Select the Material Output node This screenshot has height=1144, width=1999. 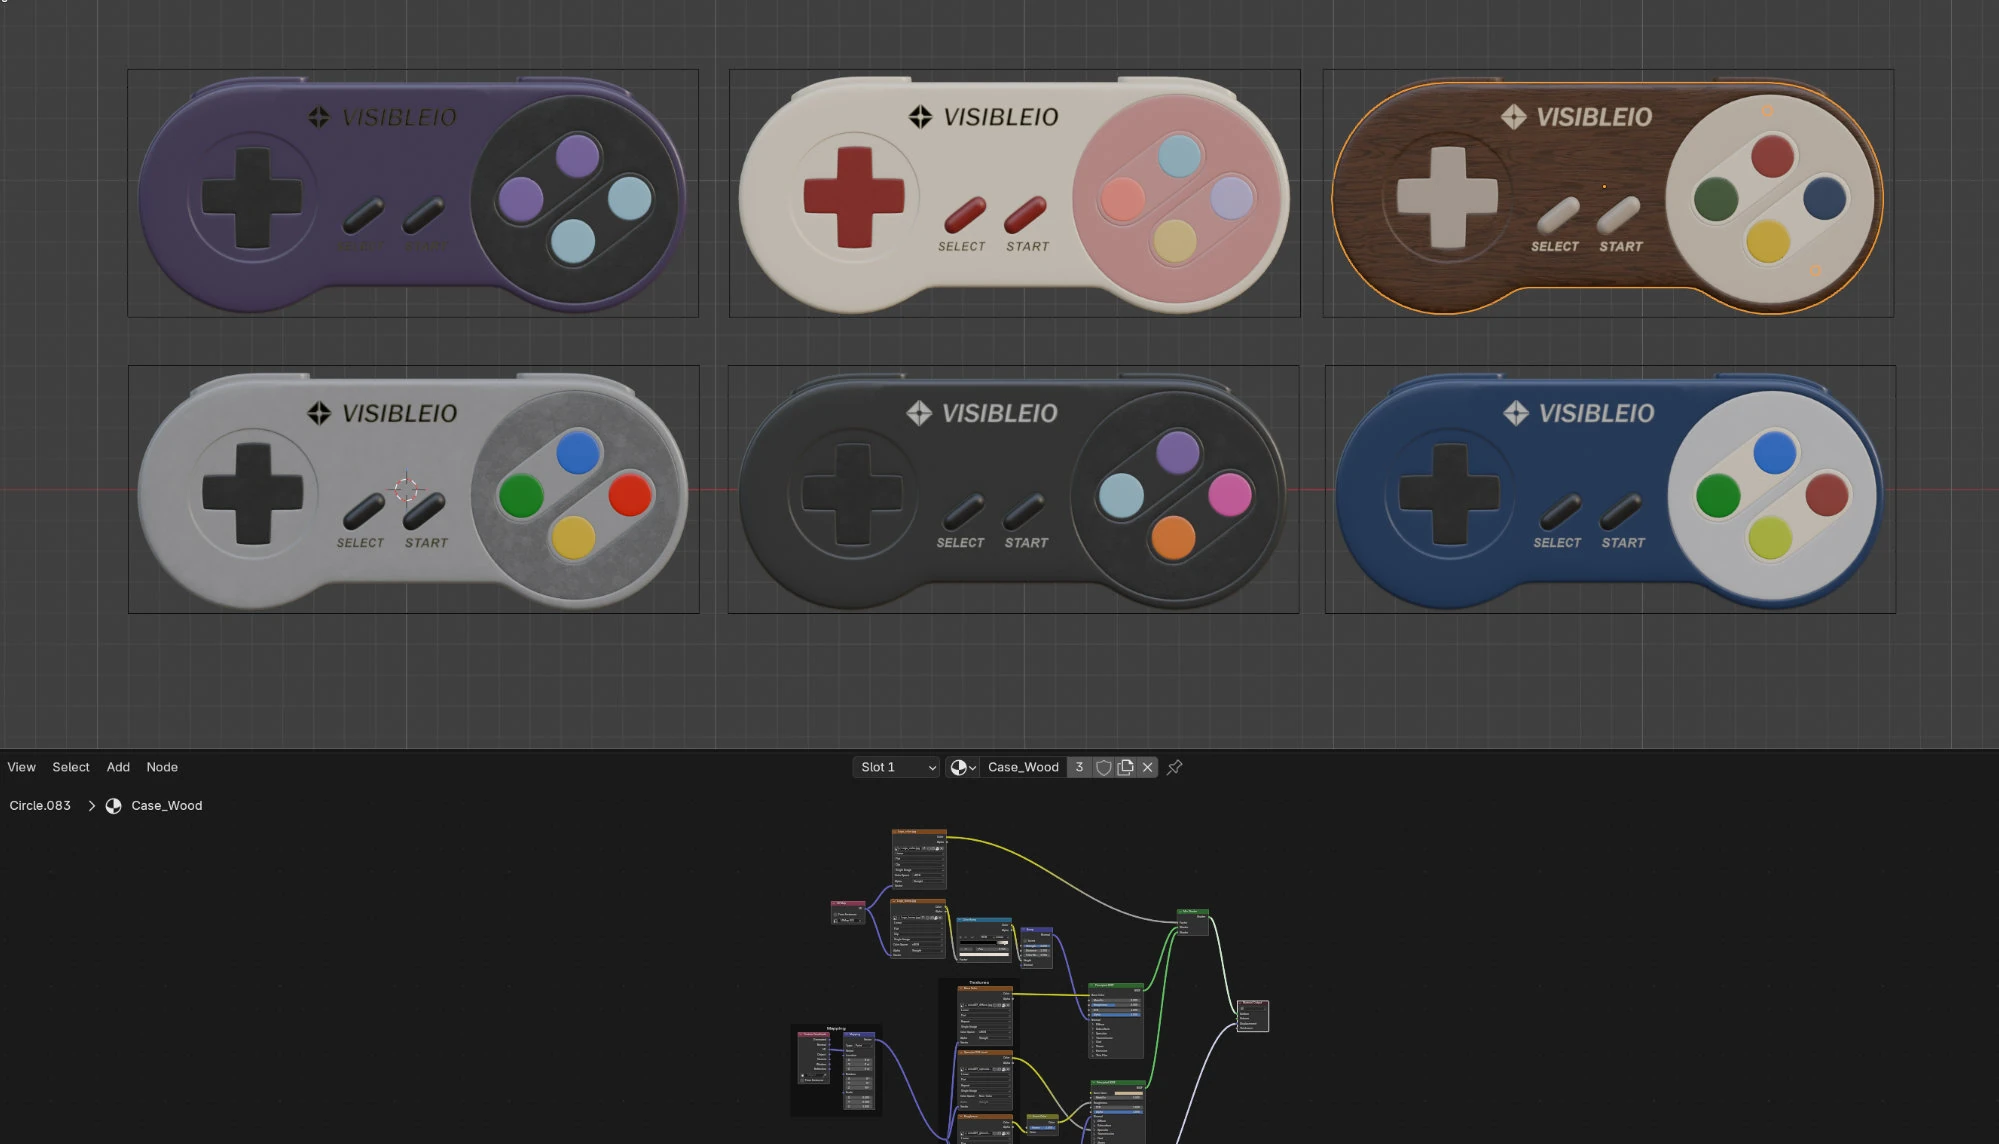(x=1253, y=1015)
